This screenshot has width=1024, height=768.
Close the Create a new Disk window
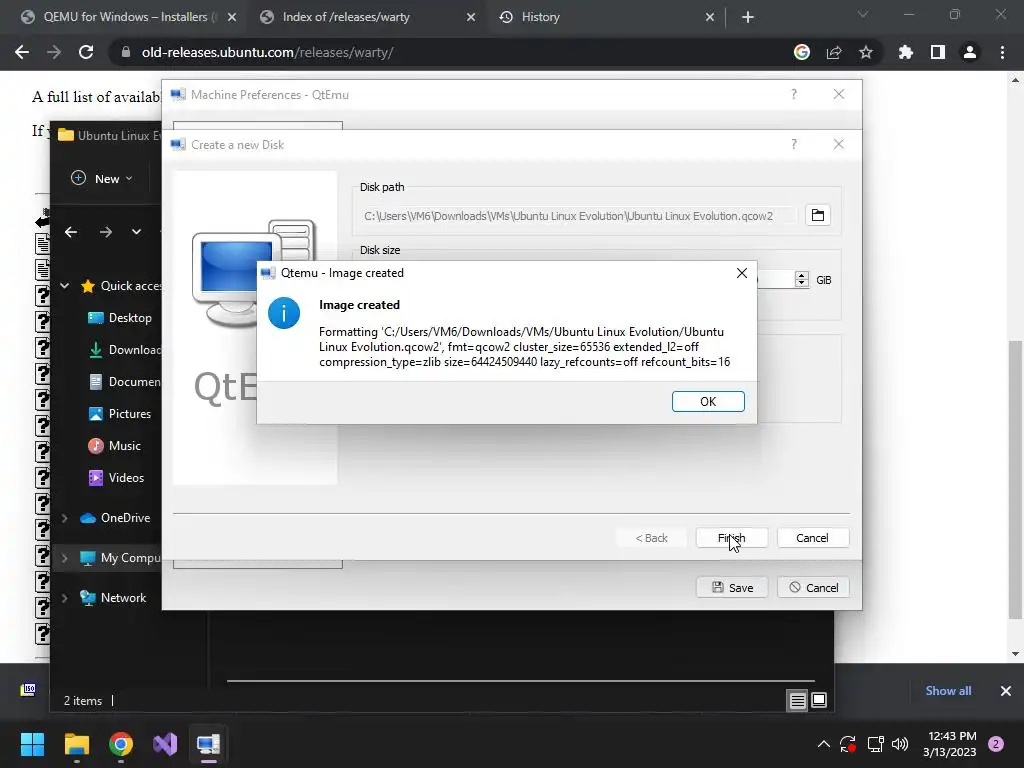tap(839, 144)
